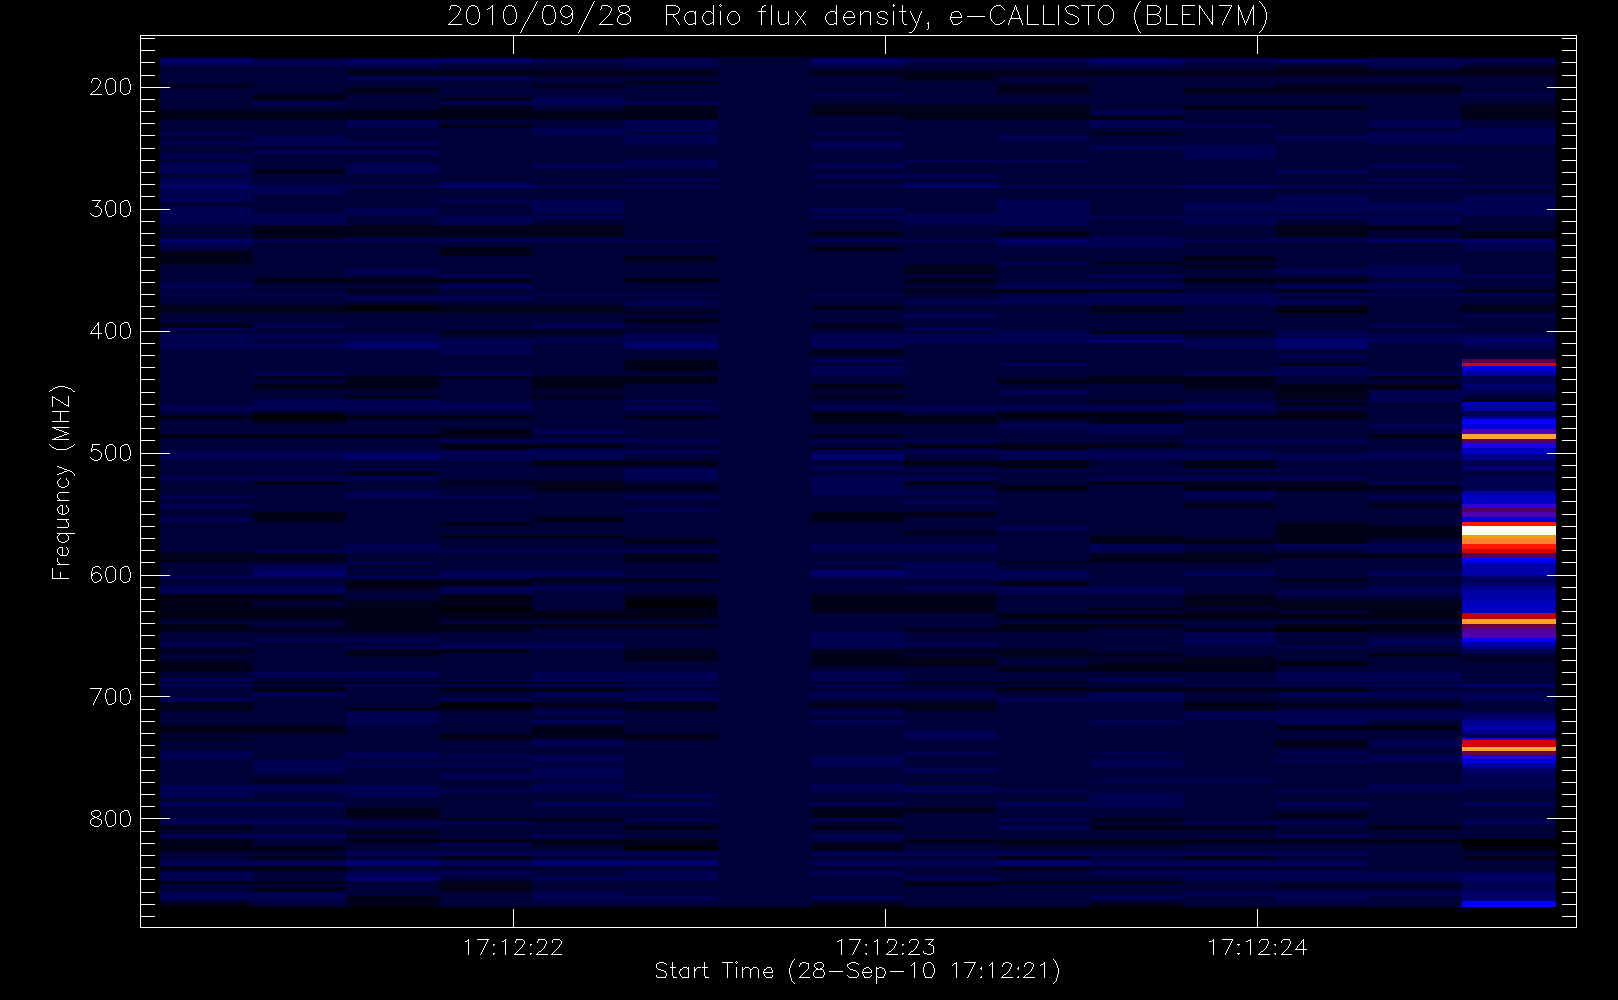Click the 800 frequency tick label
The height and width of the screenshot is (1000, 1618).
pyautogui.click(x=110, y=819)
